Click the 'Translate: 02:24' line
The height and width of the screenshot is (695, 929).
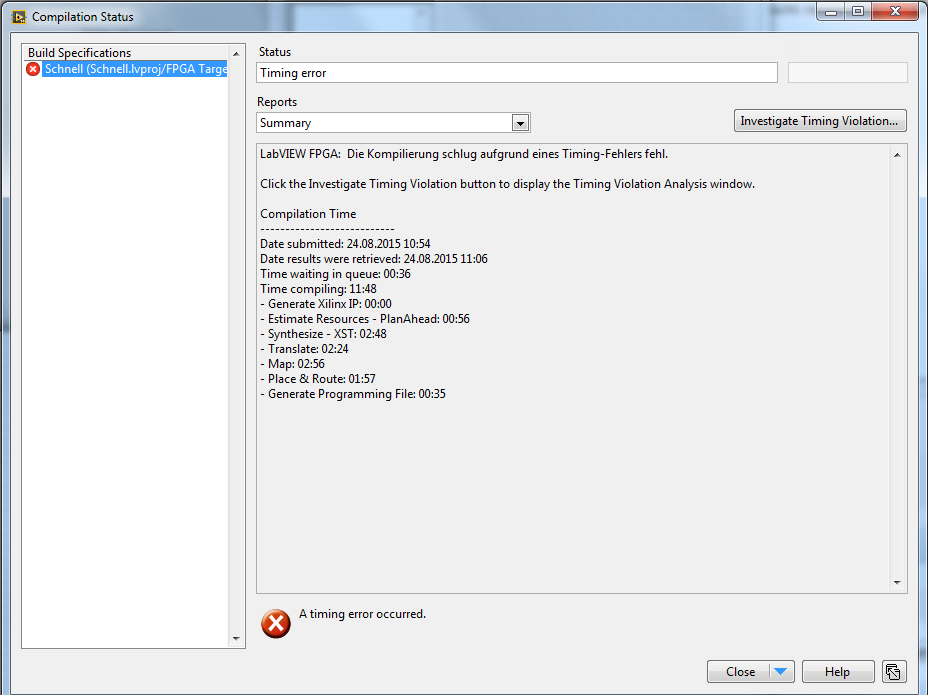(x=304, y=349)
